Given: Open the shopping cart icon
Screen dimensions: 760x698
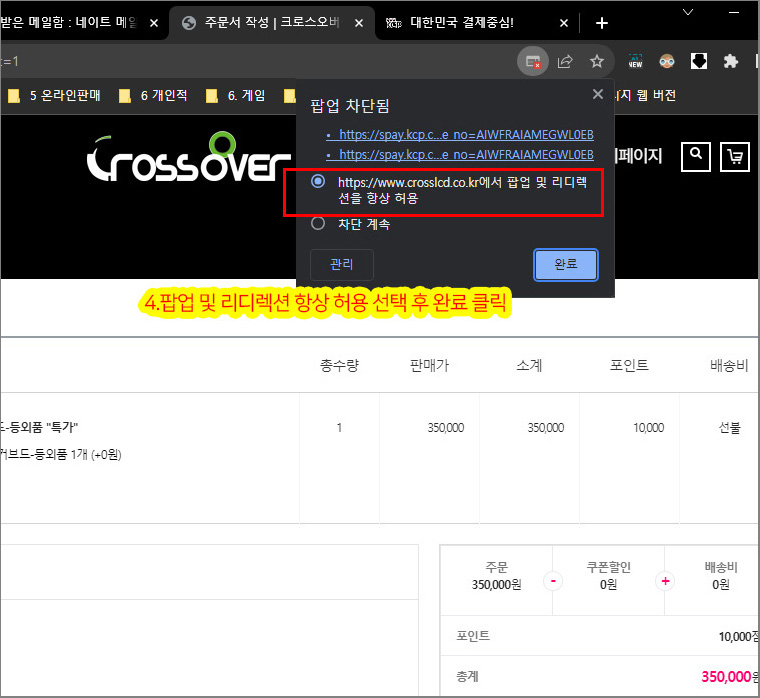Looking at the screenshot, I should 735,156.
